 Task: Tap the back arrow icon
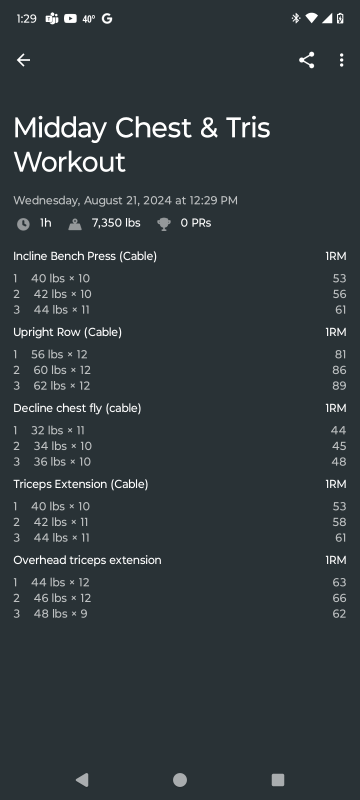tap(23, 60)
